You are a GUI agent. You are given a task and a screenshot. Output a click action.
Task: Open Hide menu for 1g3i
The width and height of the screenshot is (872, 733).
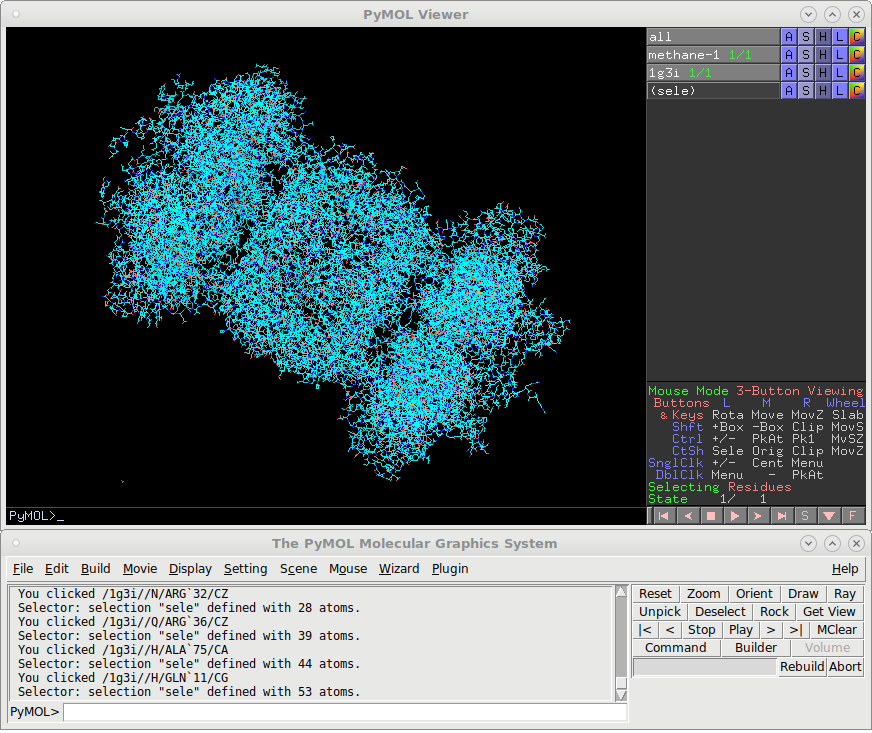[823, 72]
